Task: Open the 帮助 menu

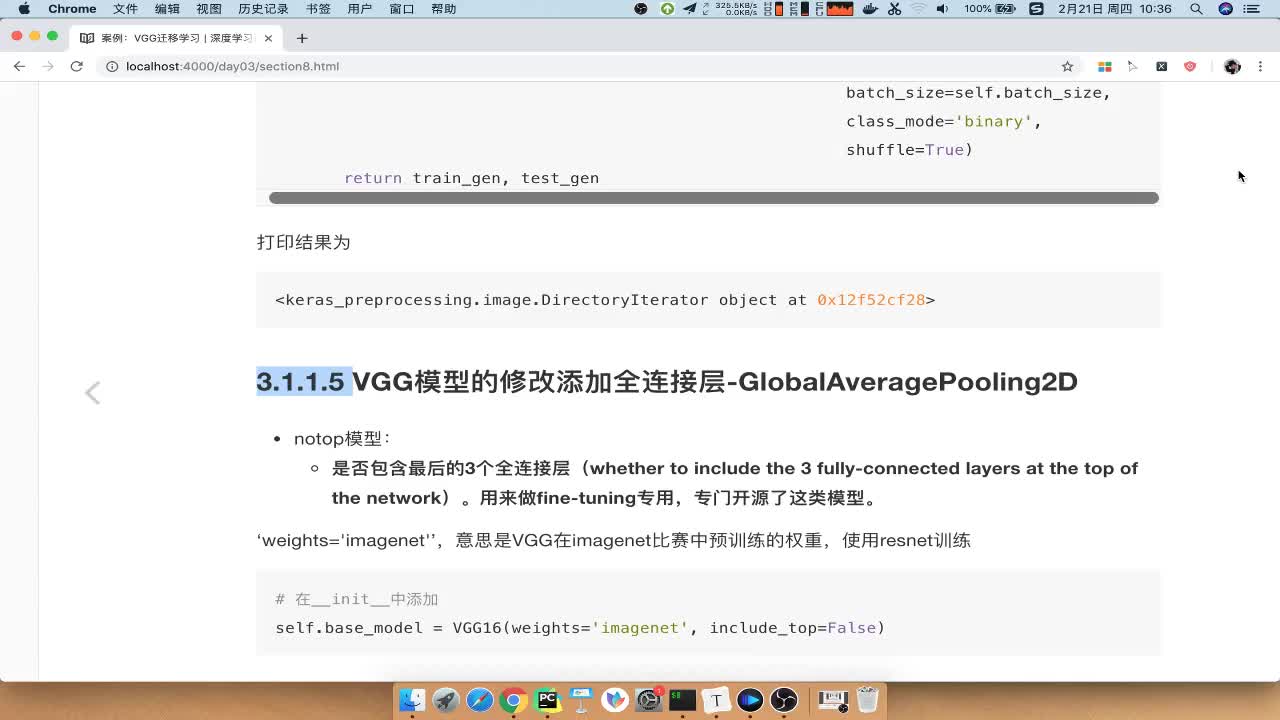Action: coord(443,9)
